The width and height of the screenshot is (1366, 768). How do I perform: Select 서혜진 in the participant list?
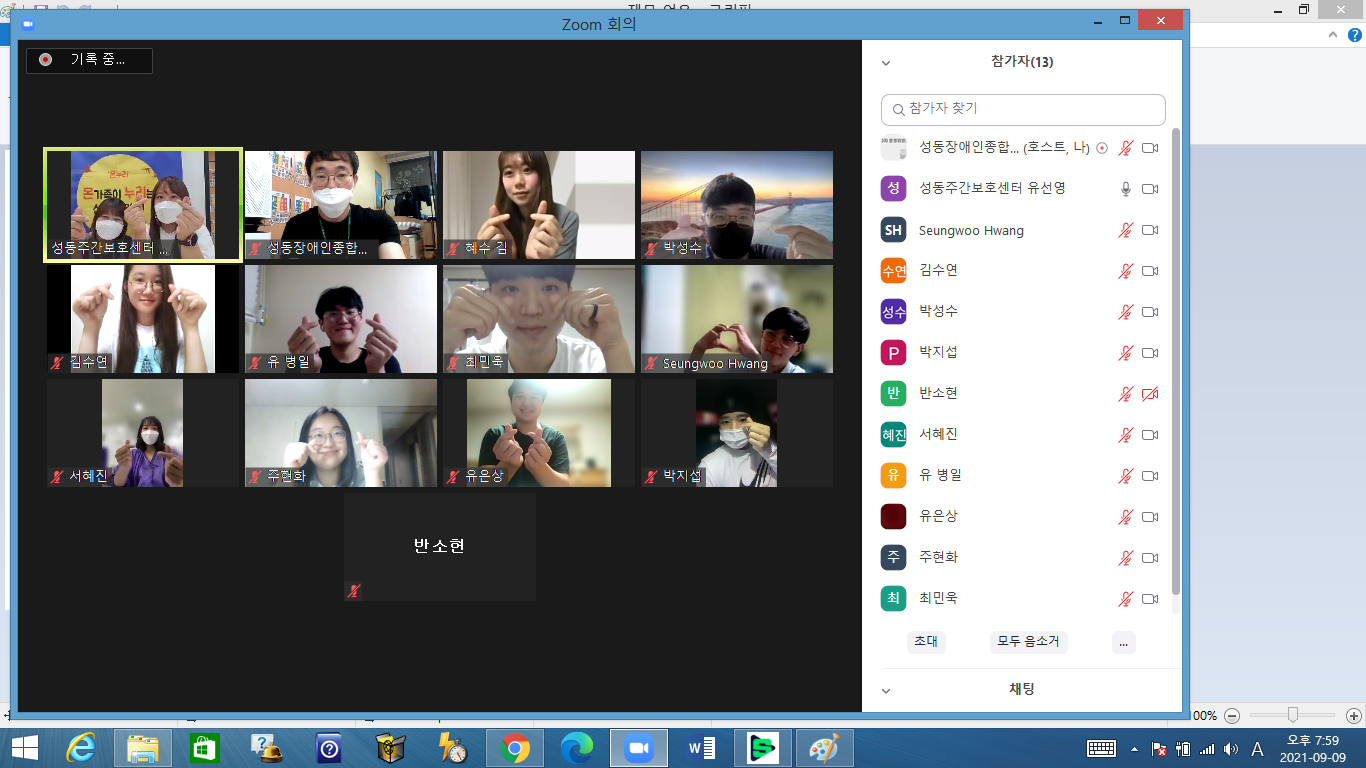pyautogui.click(x=1022, y=435)
